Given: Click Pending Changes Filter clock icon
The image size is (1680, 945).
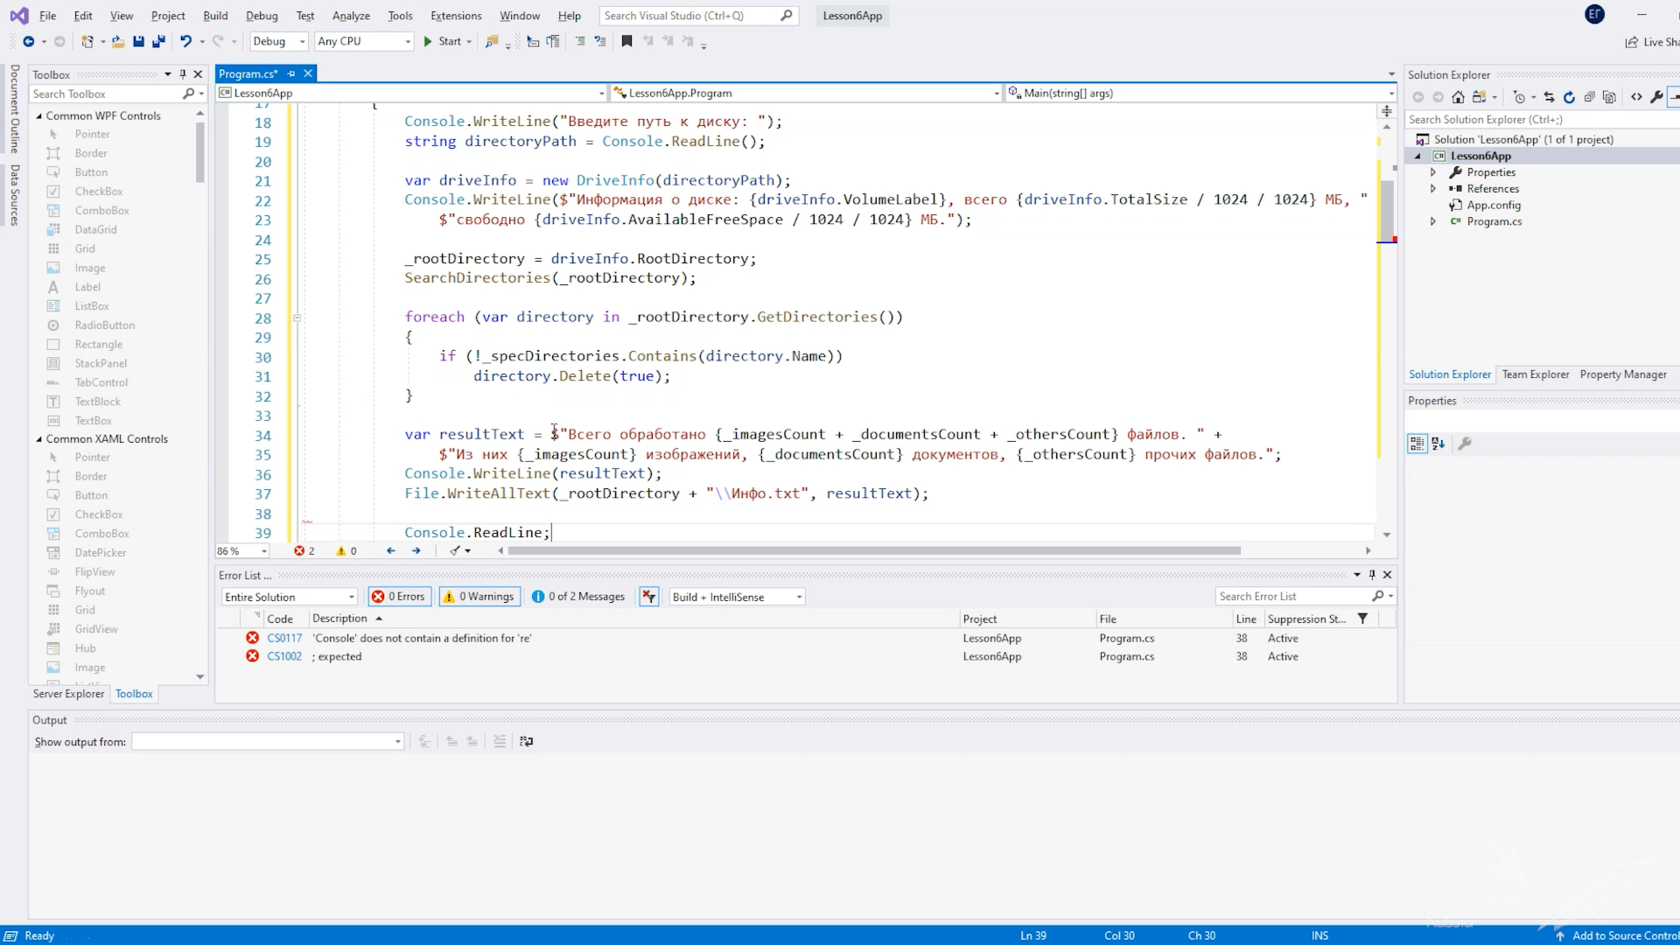Looking at the screenshot, I should [1519, 97].
